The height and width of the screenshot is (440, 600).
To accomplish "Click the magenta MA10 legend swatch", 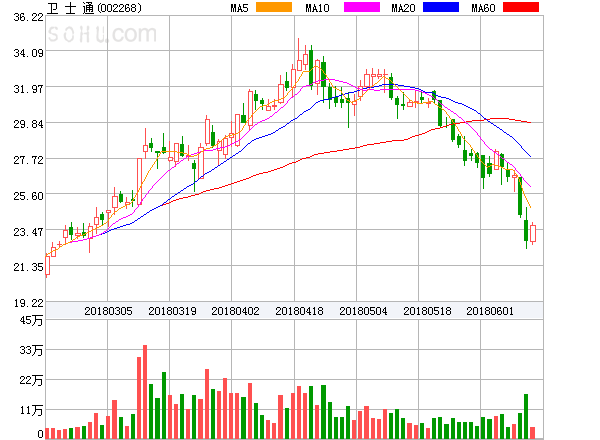I will click(362, 7).
